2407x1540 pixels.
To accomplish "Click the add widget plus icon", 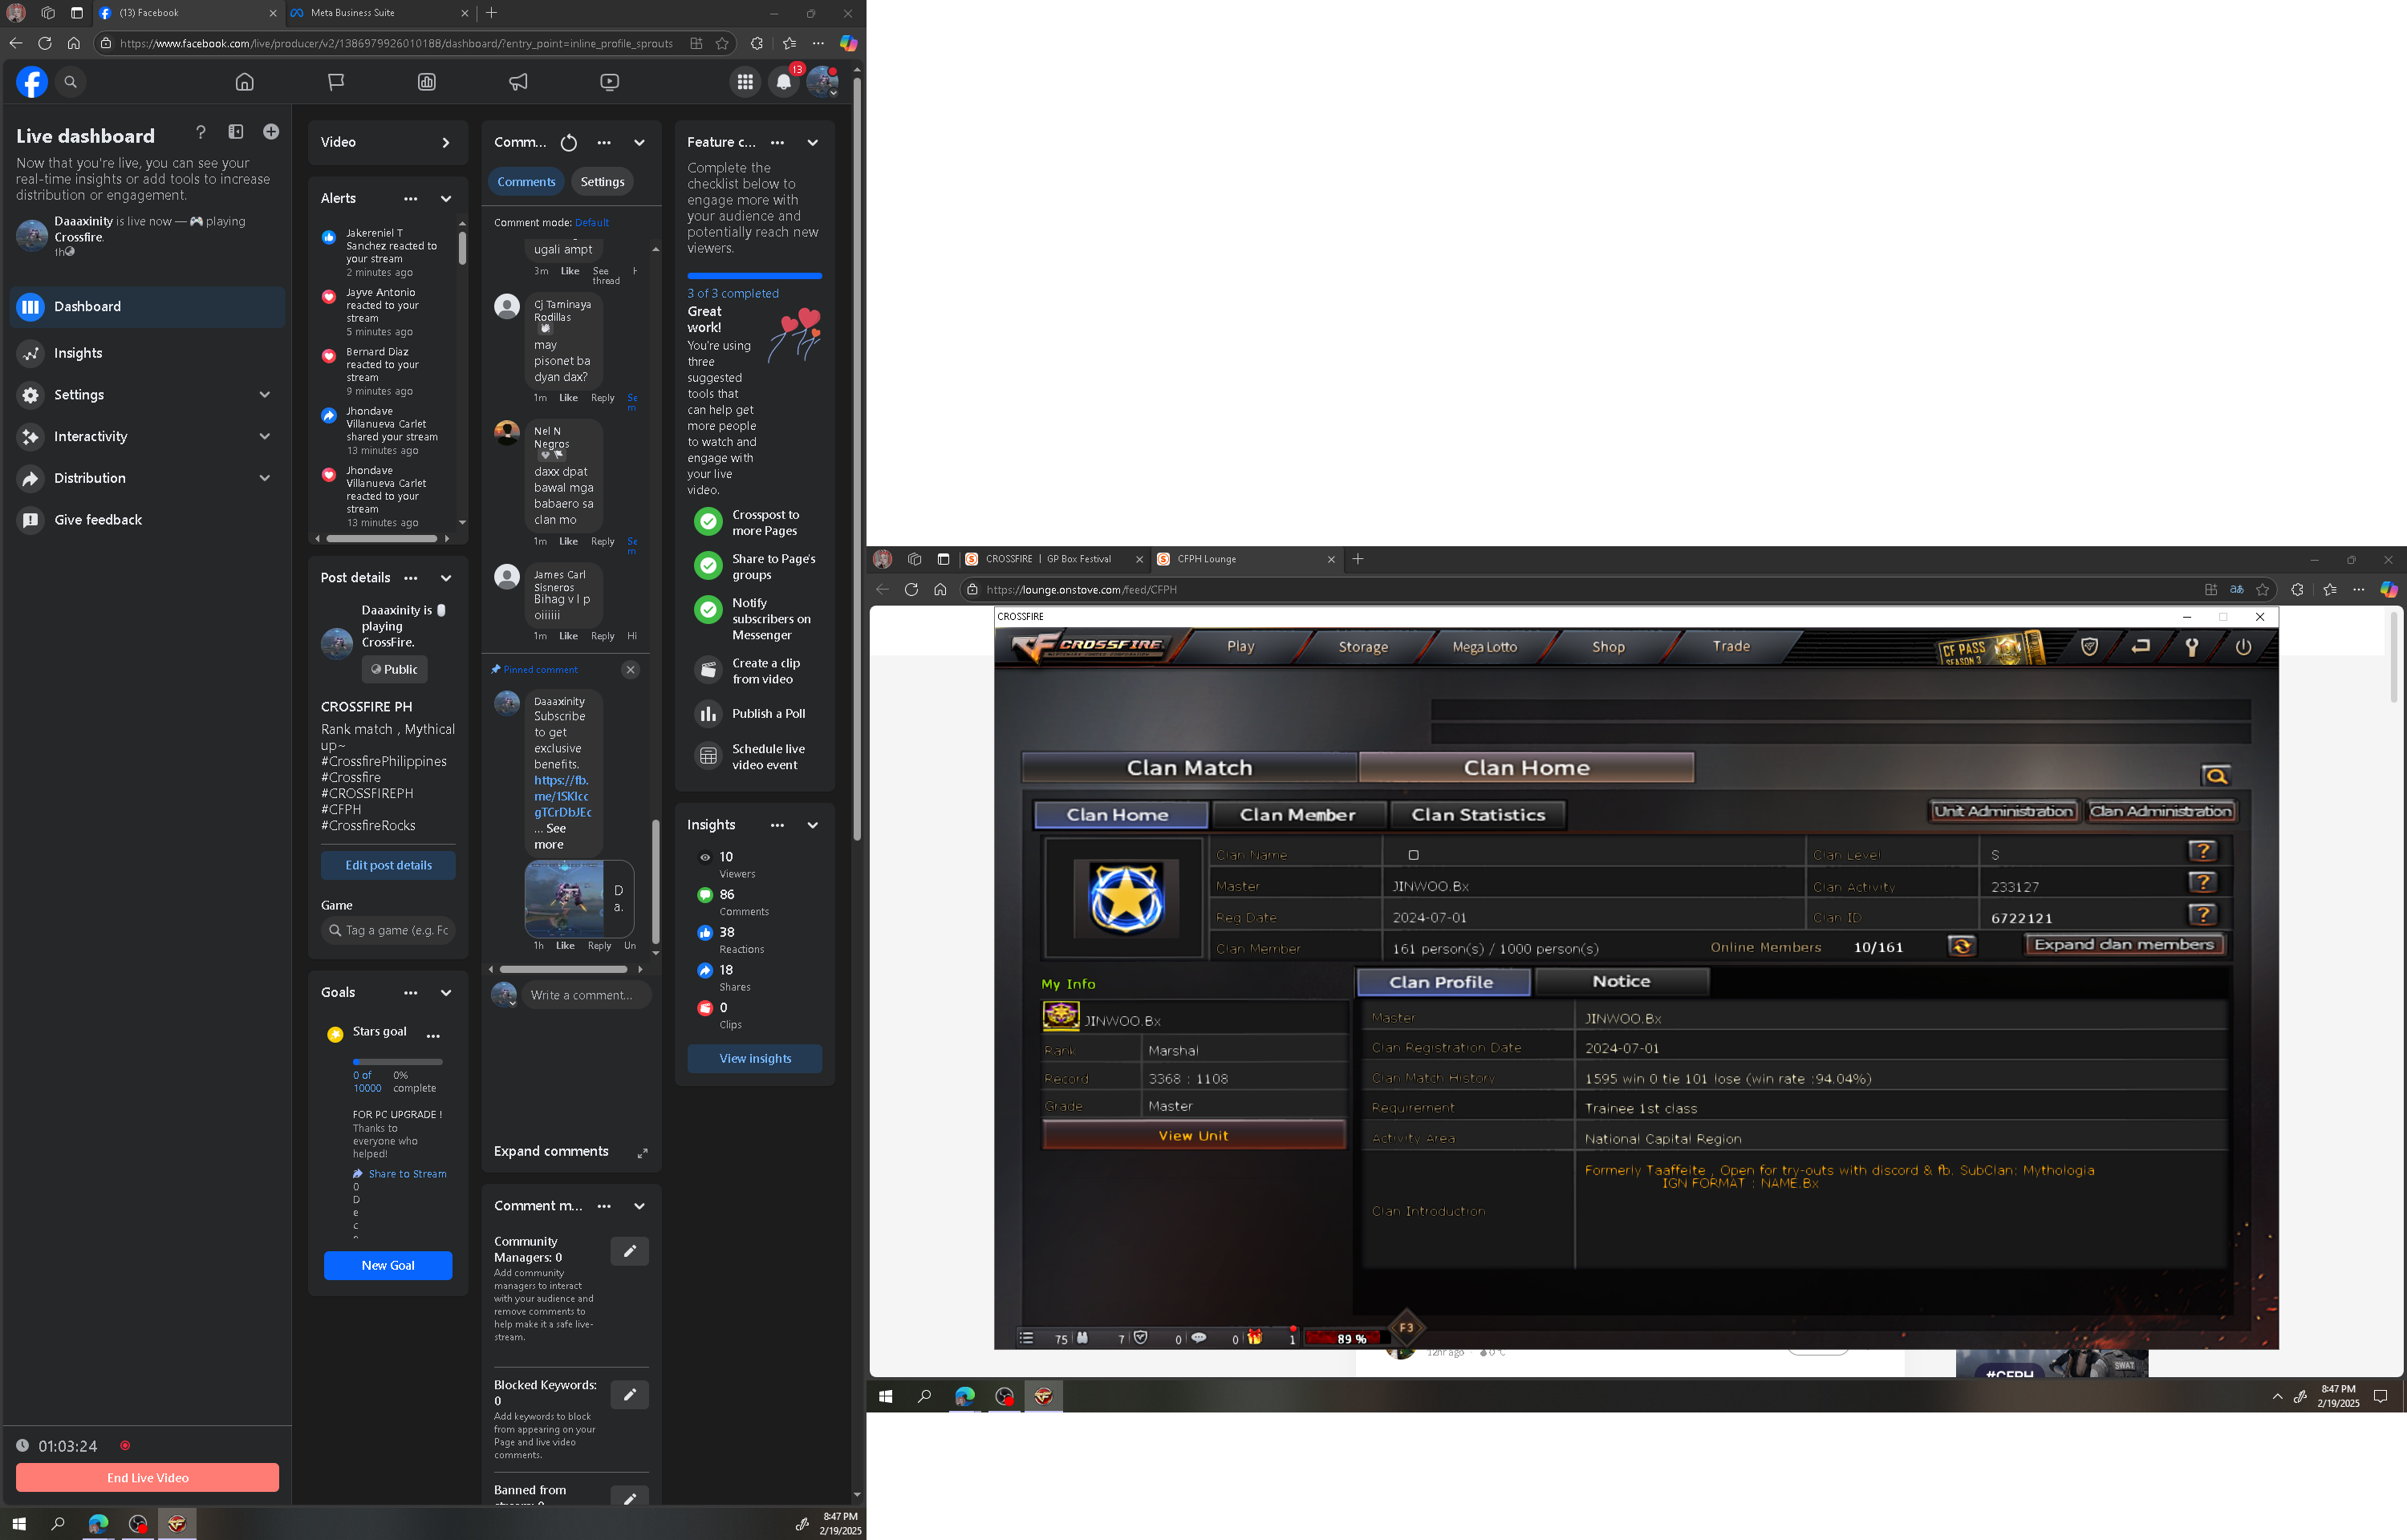I will coord(271,132).
